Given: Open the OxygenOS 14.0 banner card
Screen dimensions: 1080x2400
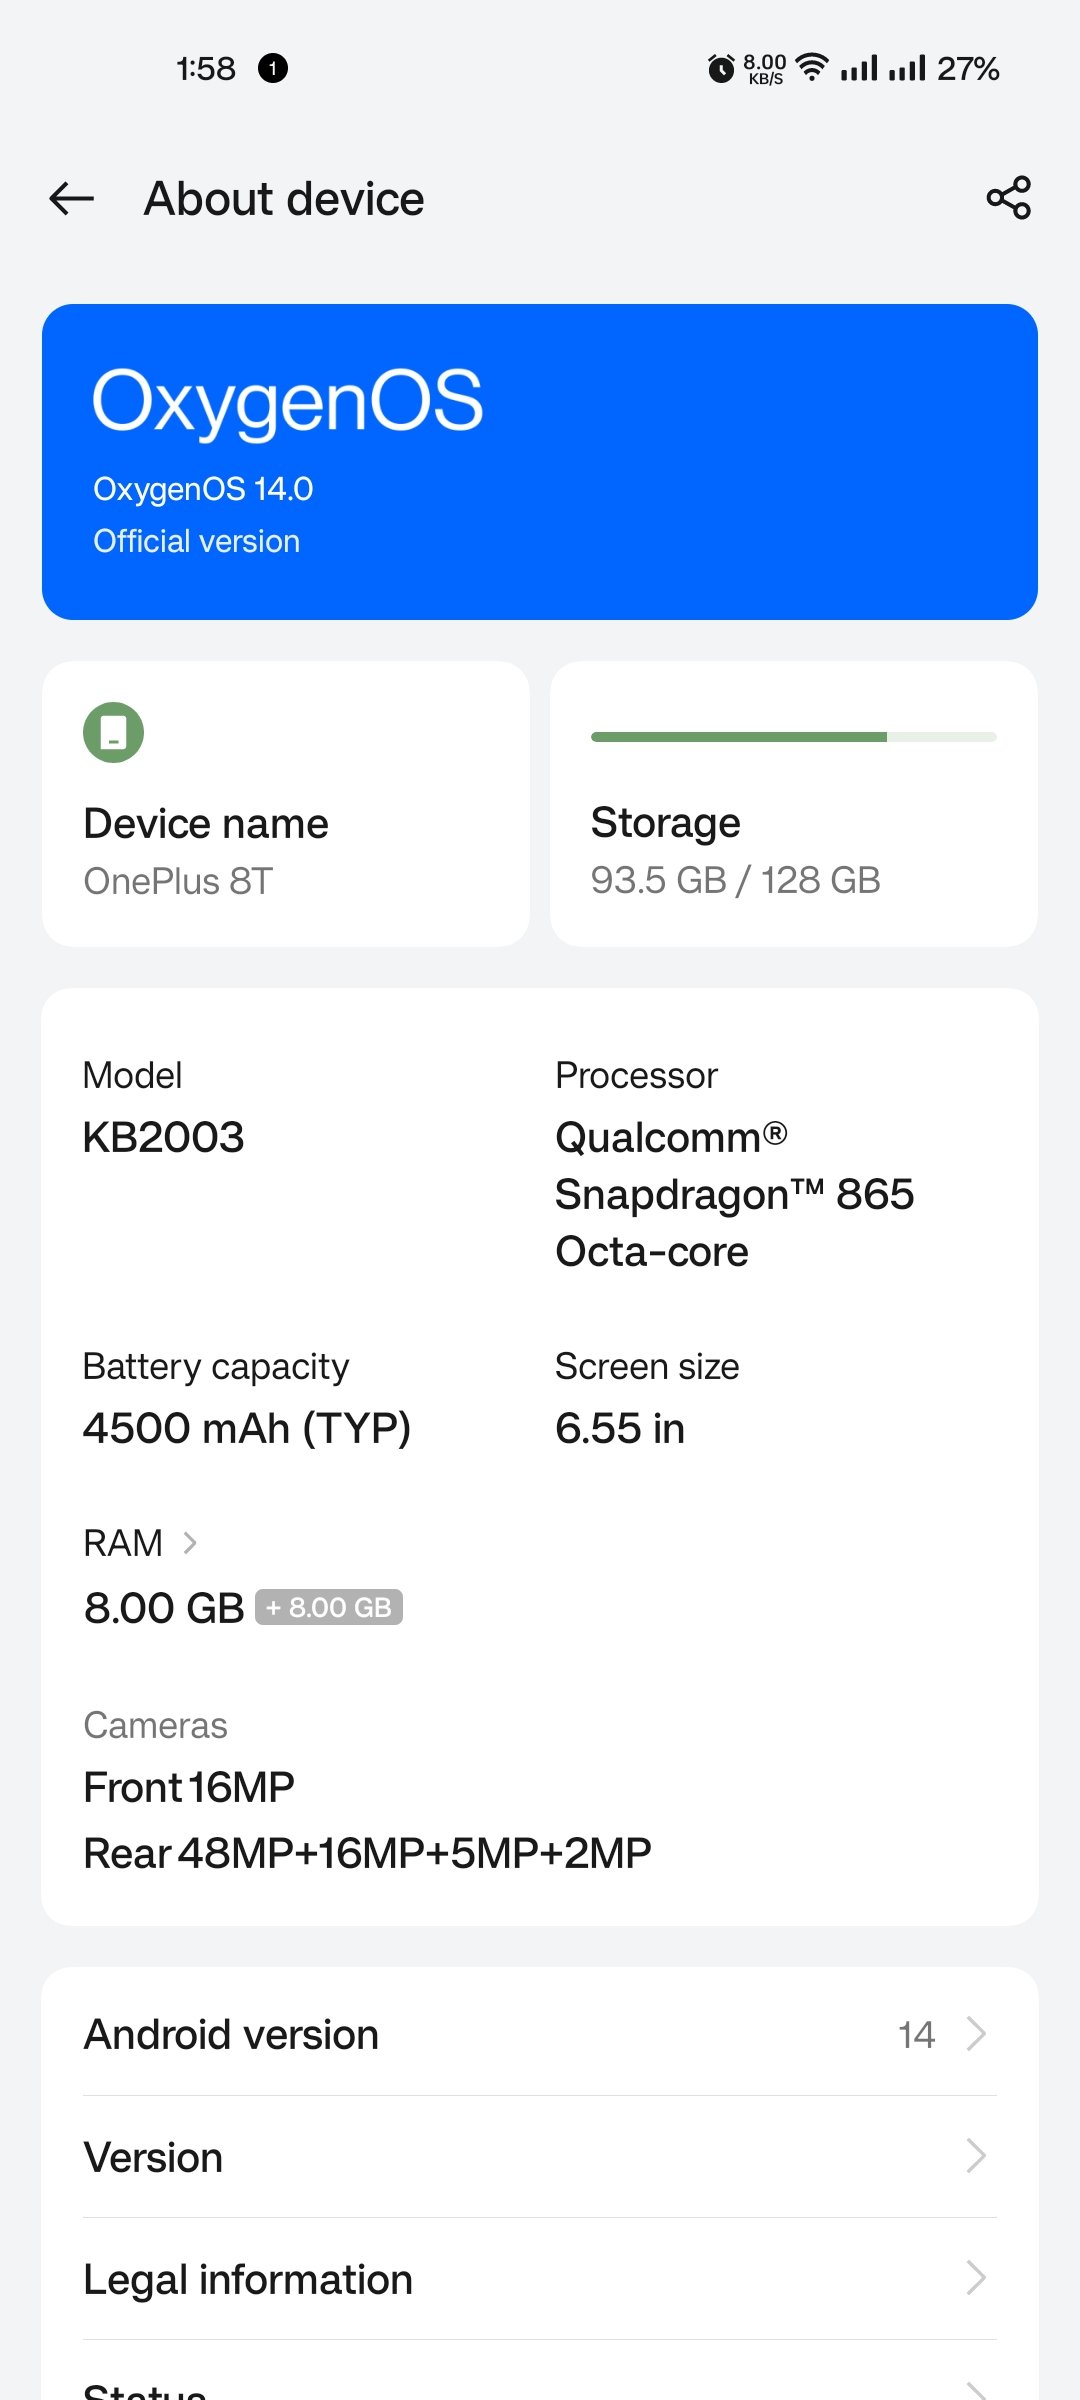Looking at the screenshot, I should [x=540, y=462].
